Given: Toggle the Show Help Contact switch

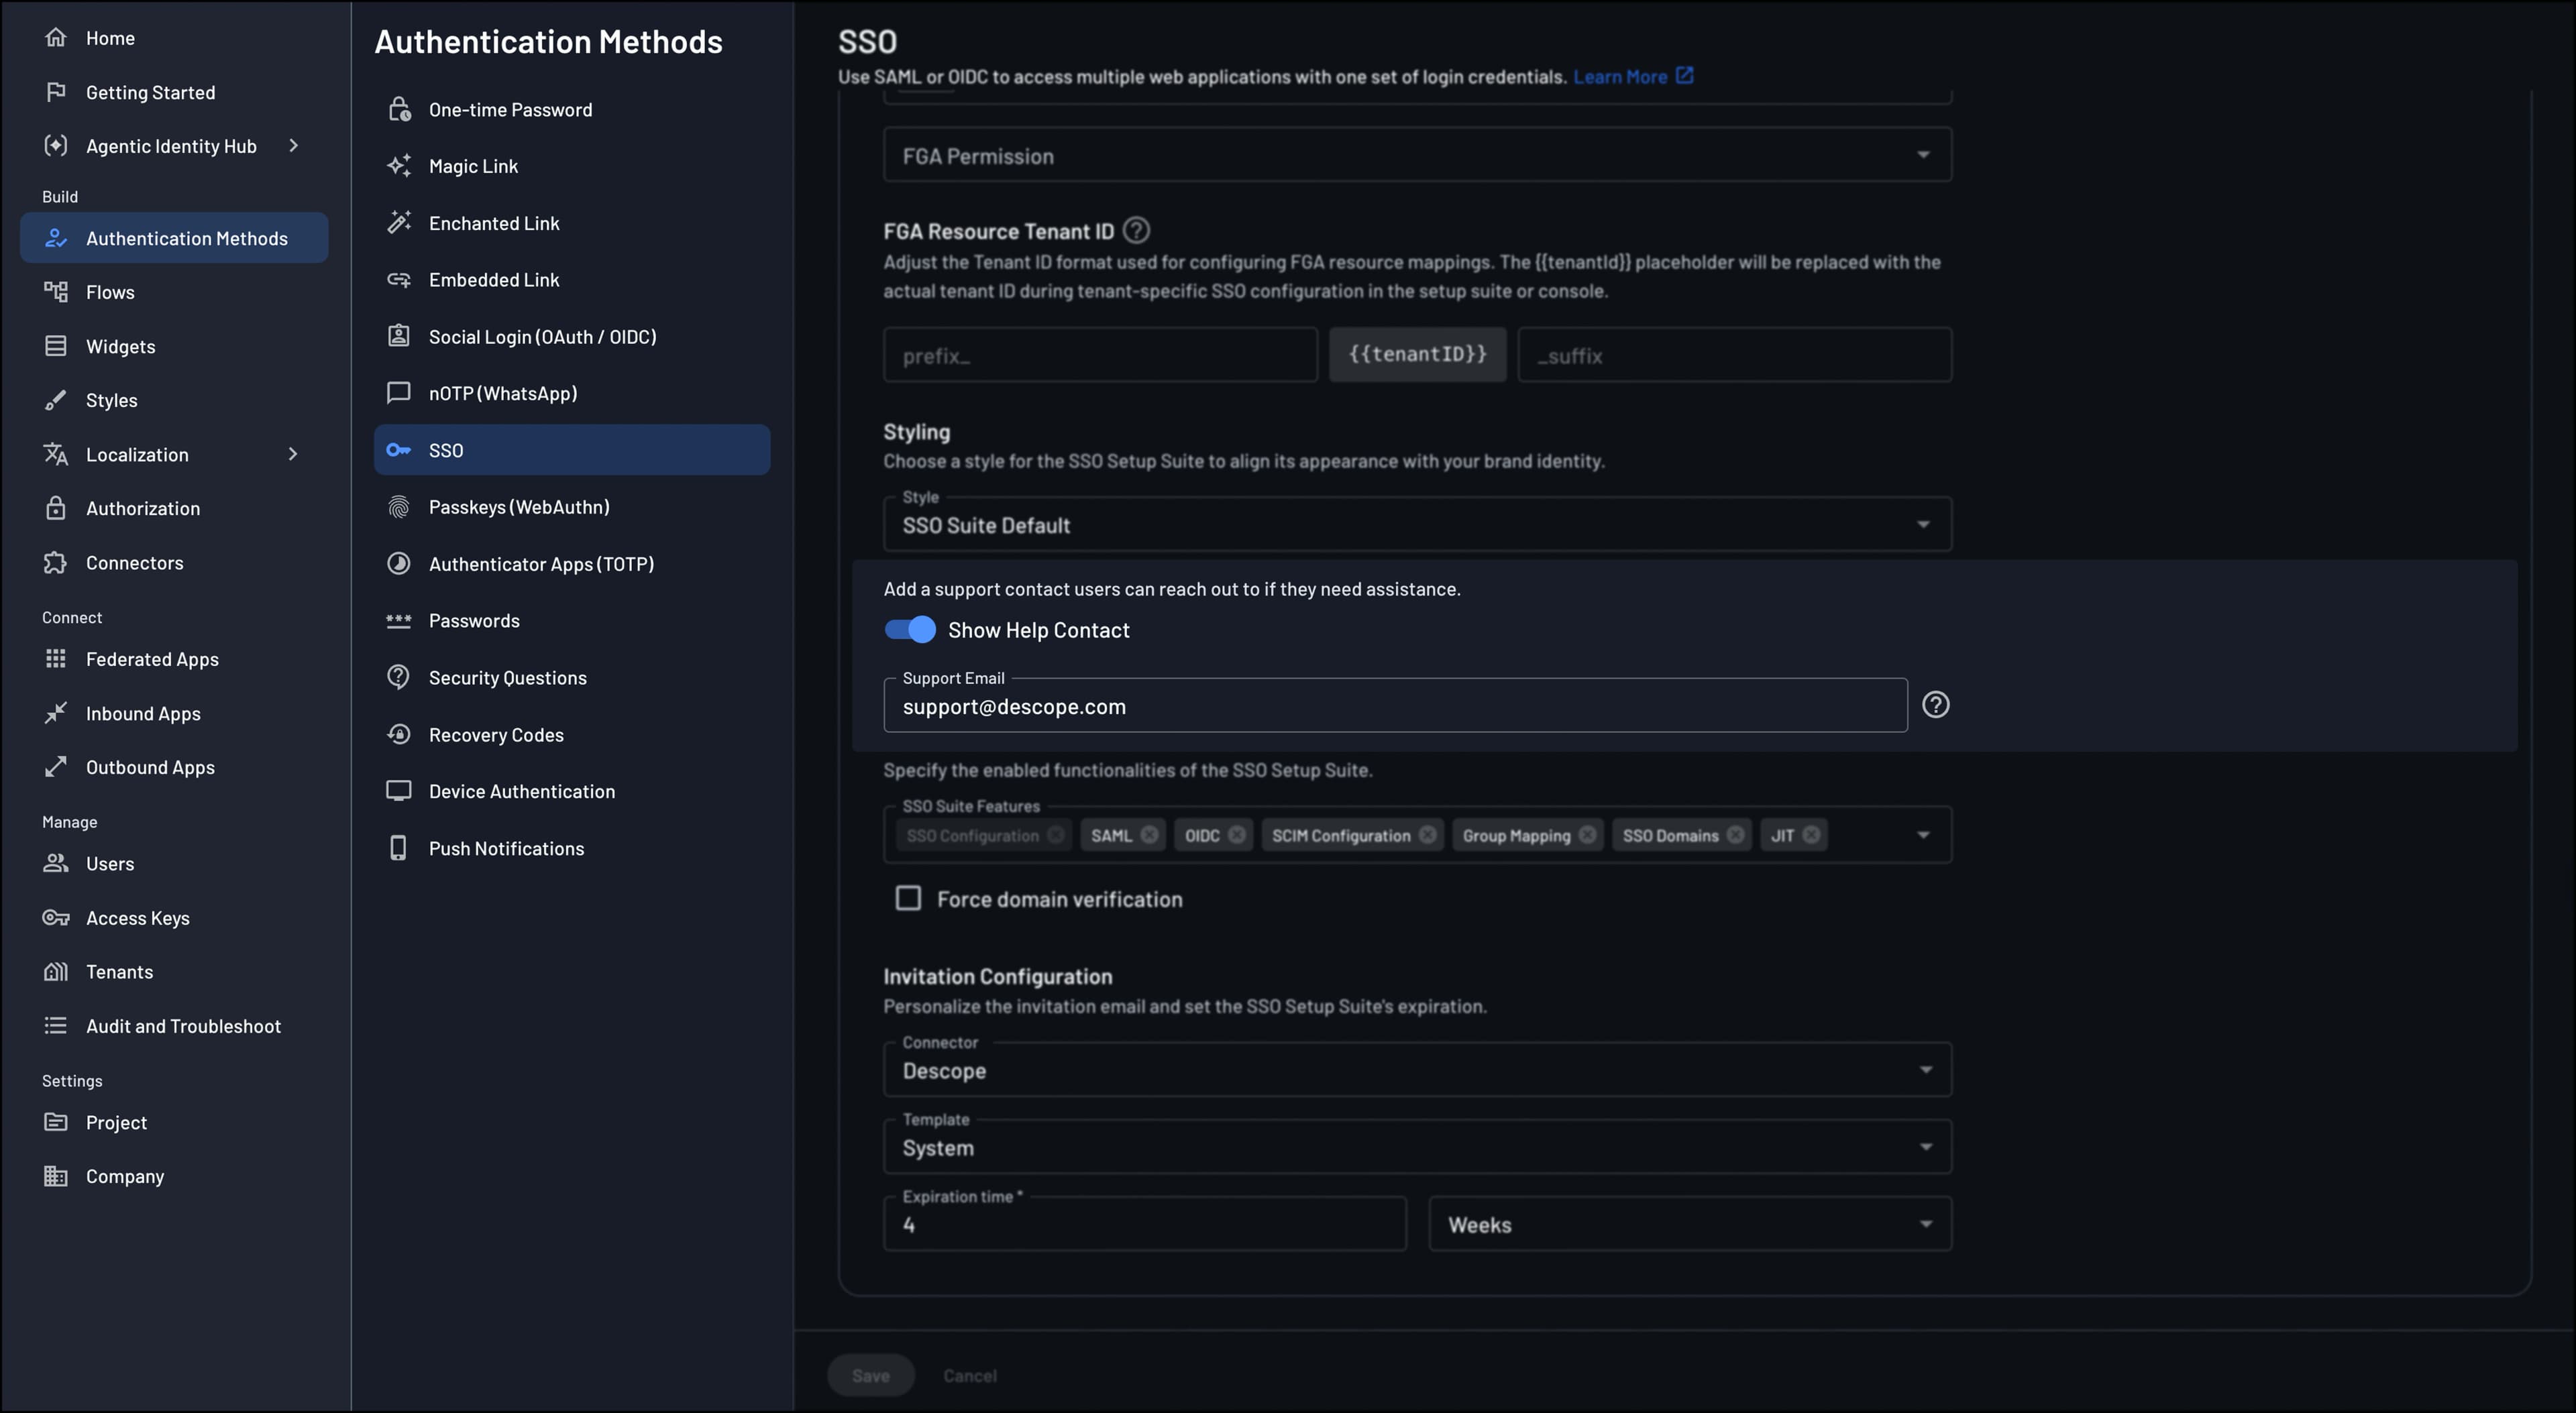Looking at the screenshot, I should click(x=910, y=630).
